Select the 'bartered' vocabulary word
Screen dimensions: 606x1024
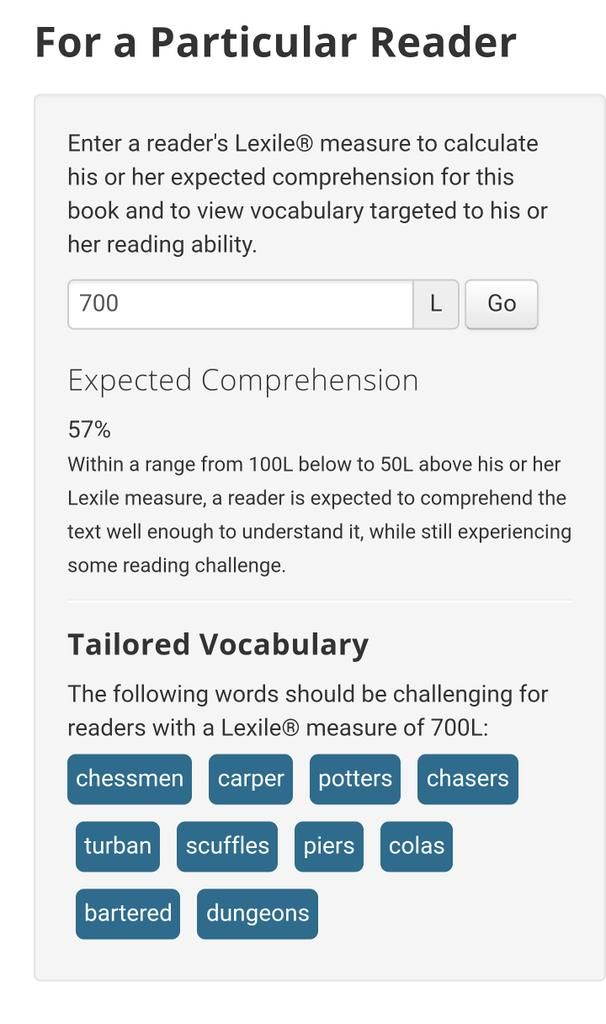128,913
